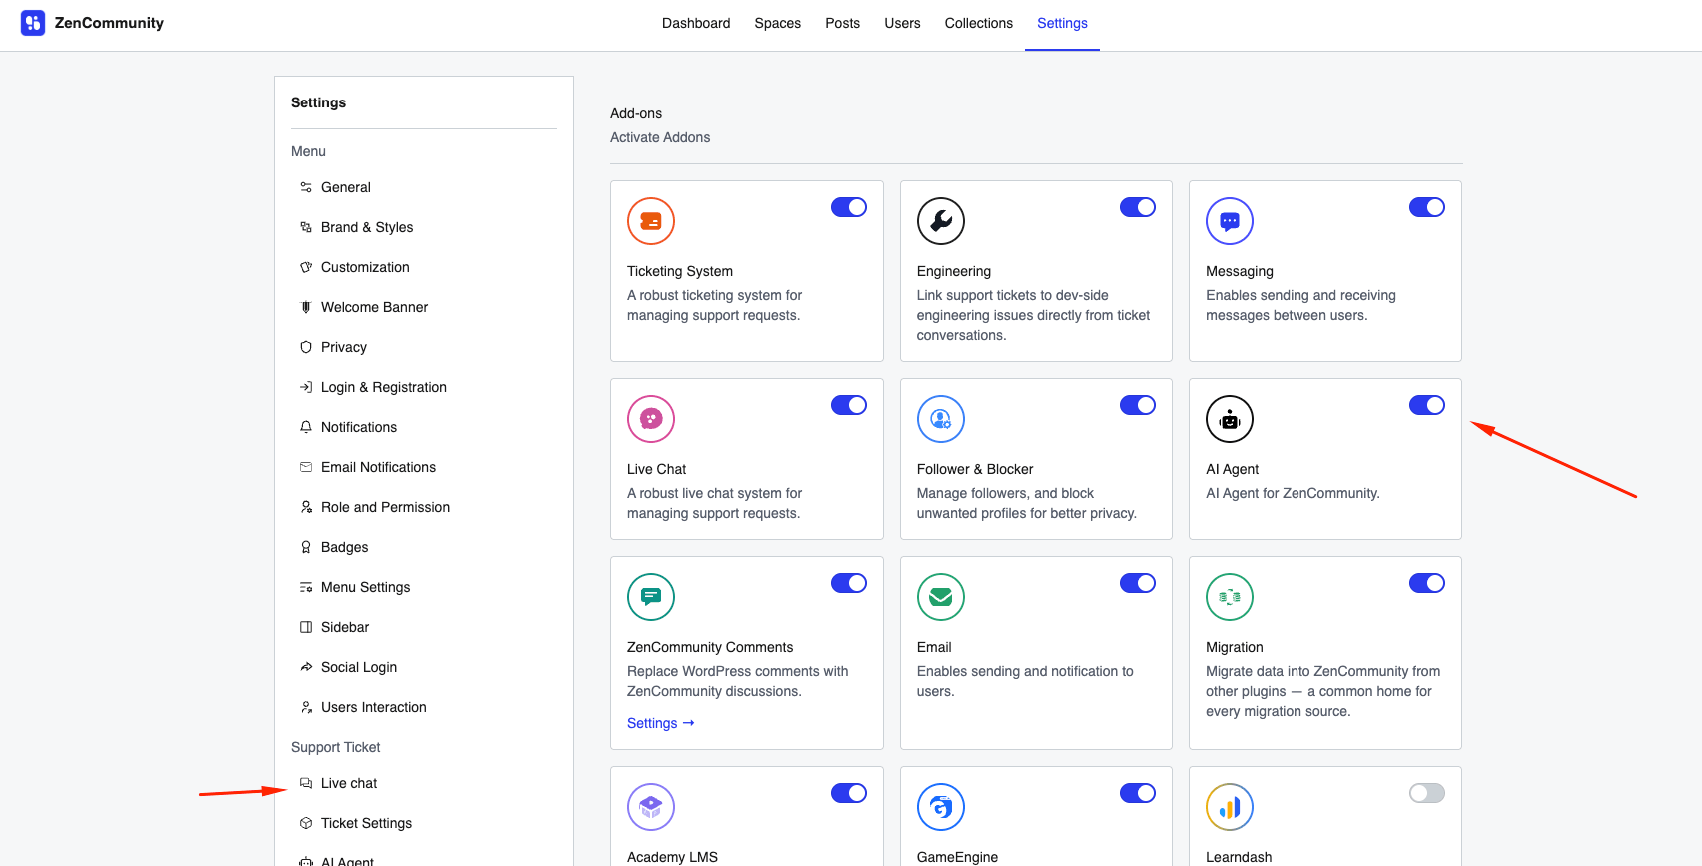Click the Role and Permission icon
The width and height of the screenshot is (1702, 866).
click(306, 507)
